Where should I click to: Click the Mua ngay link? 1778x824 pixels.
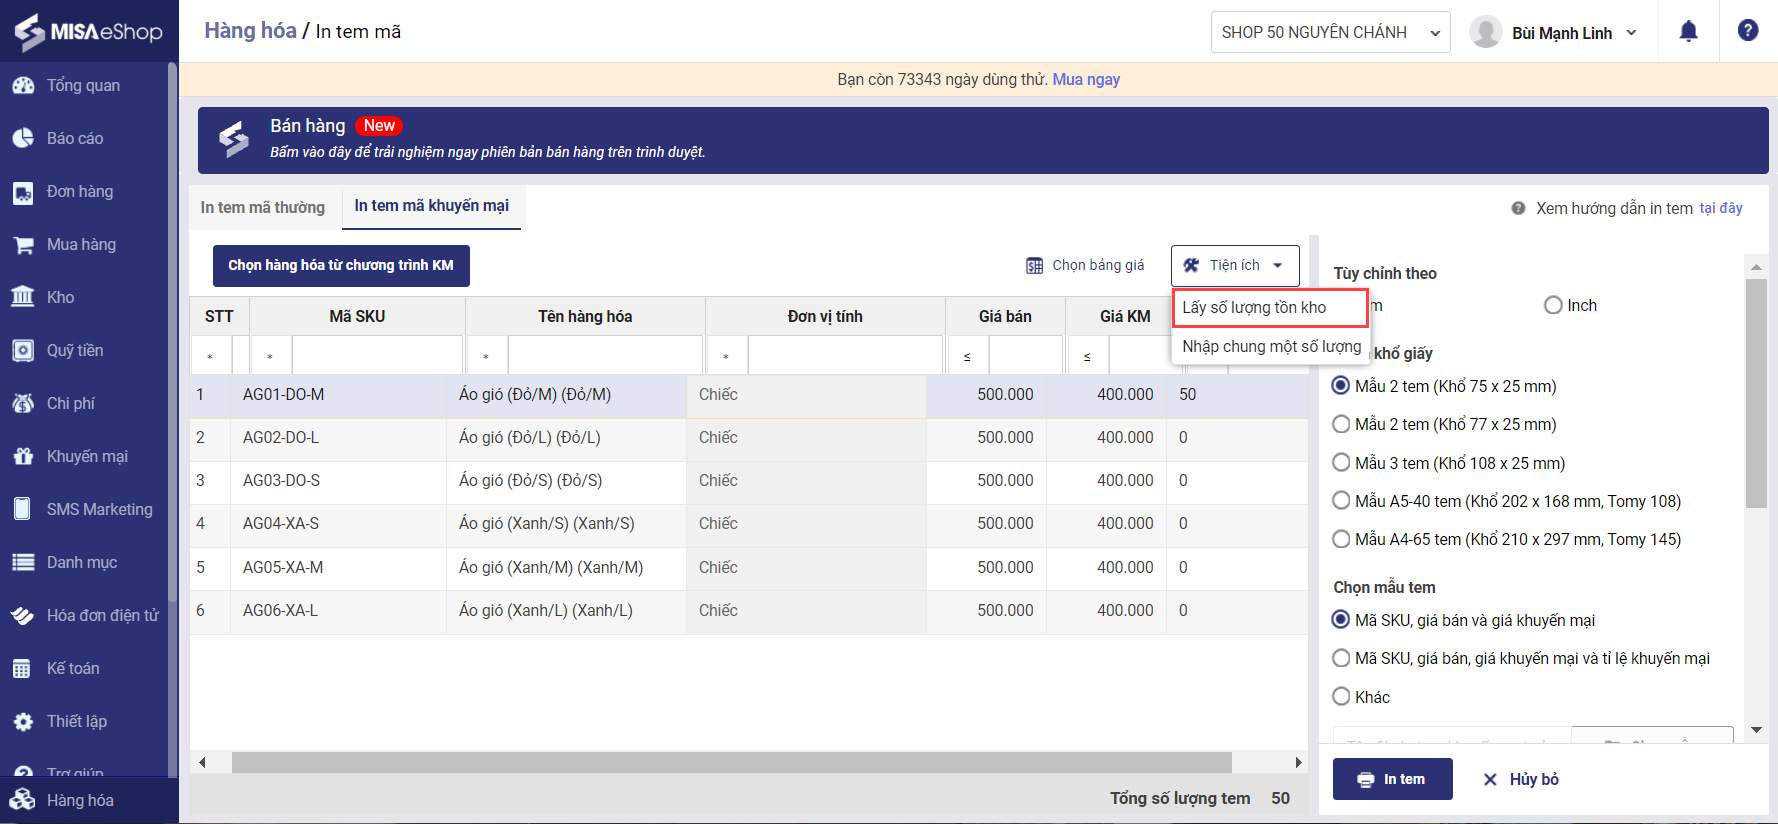coord(1086,80)
